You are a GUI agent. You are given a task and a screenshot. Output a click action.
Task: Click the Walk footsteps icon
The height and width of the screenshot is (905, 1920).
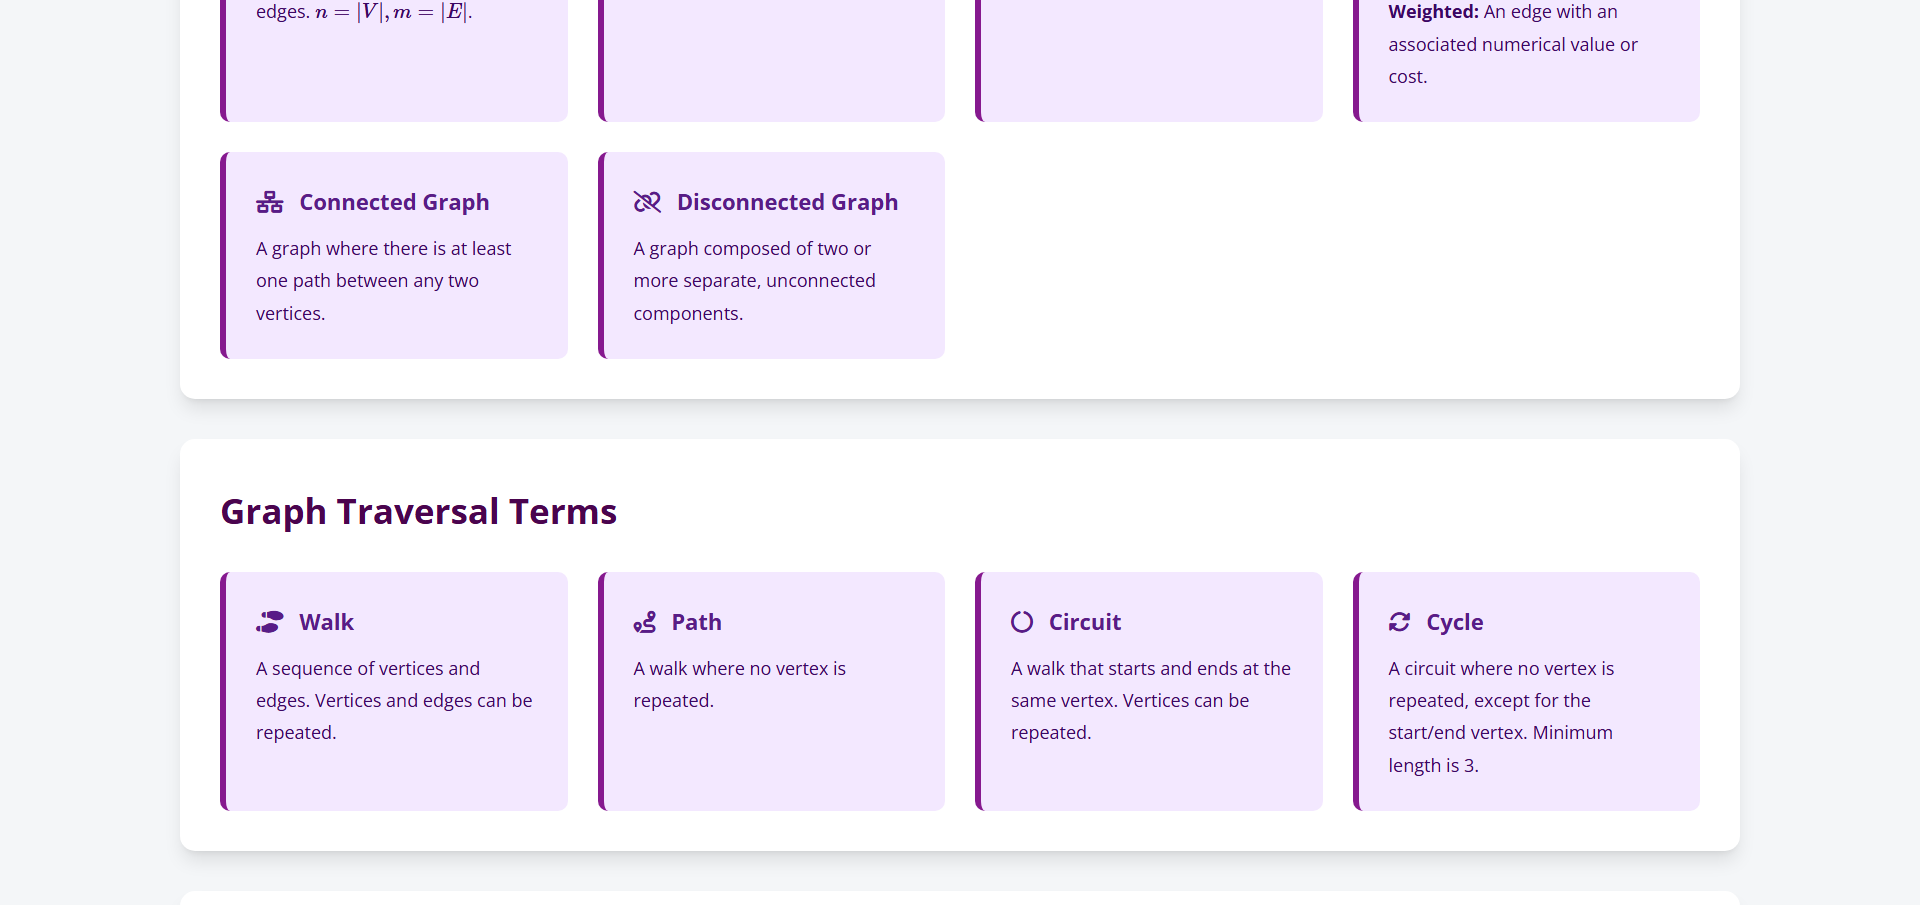coord(269,622)
